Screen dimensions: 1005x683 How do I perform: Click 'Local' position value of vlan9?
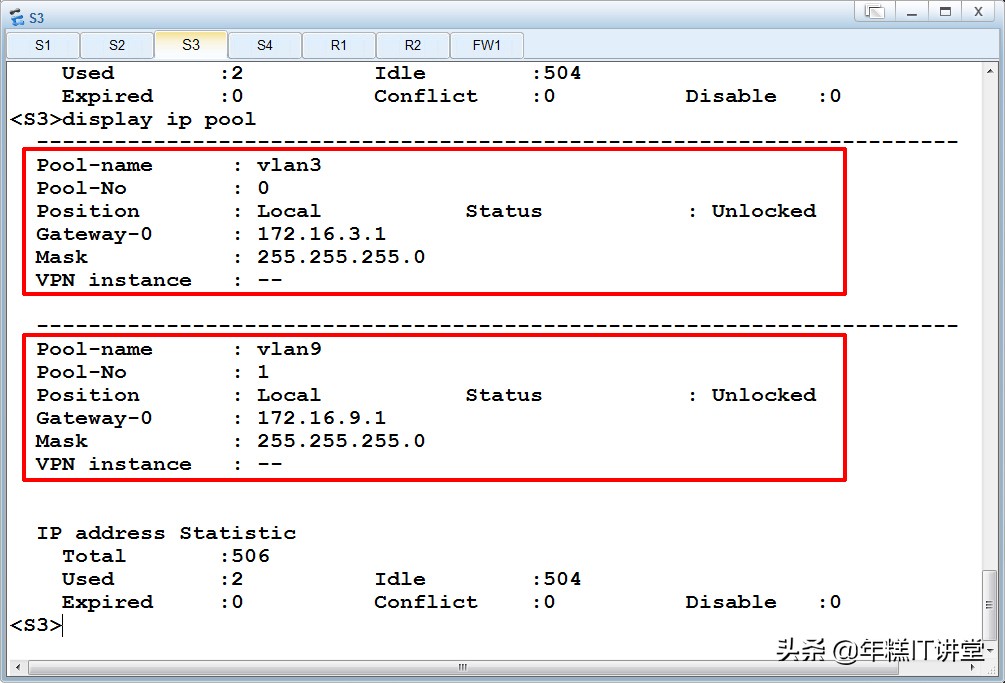point(288,395)
